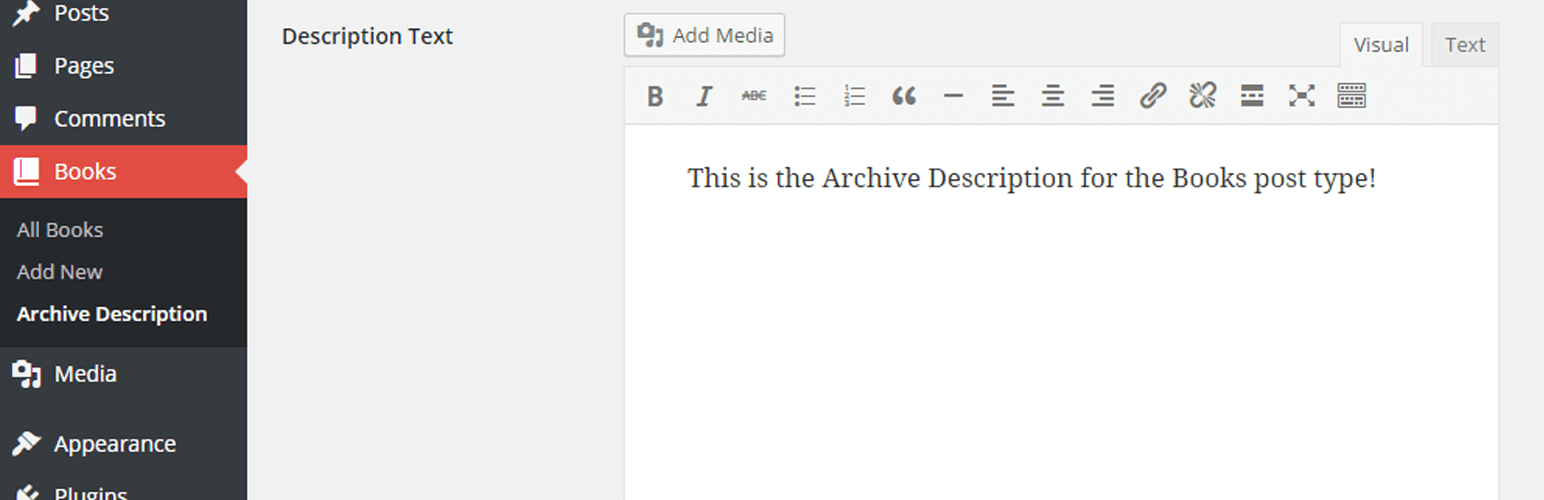Select Books in the admin sidebar

point(123,171)
